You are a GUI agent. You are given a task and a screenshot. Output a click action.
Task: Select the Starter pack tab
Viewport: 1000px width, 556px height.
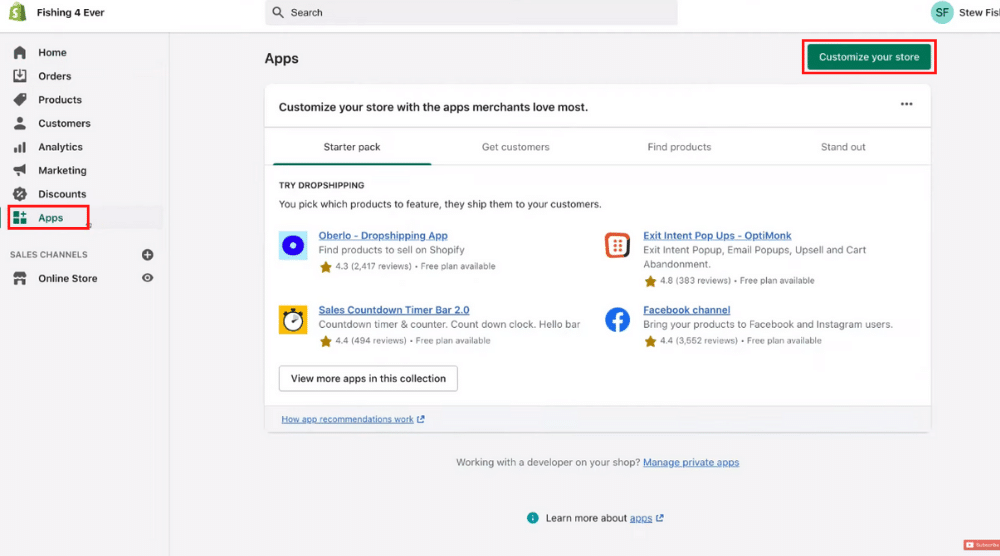click(x=352, y=147)
